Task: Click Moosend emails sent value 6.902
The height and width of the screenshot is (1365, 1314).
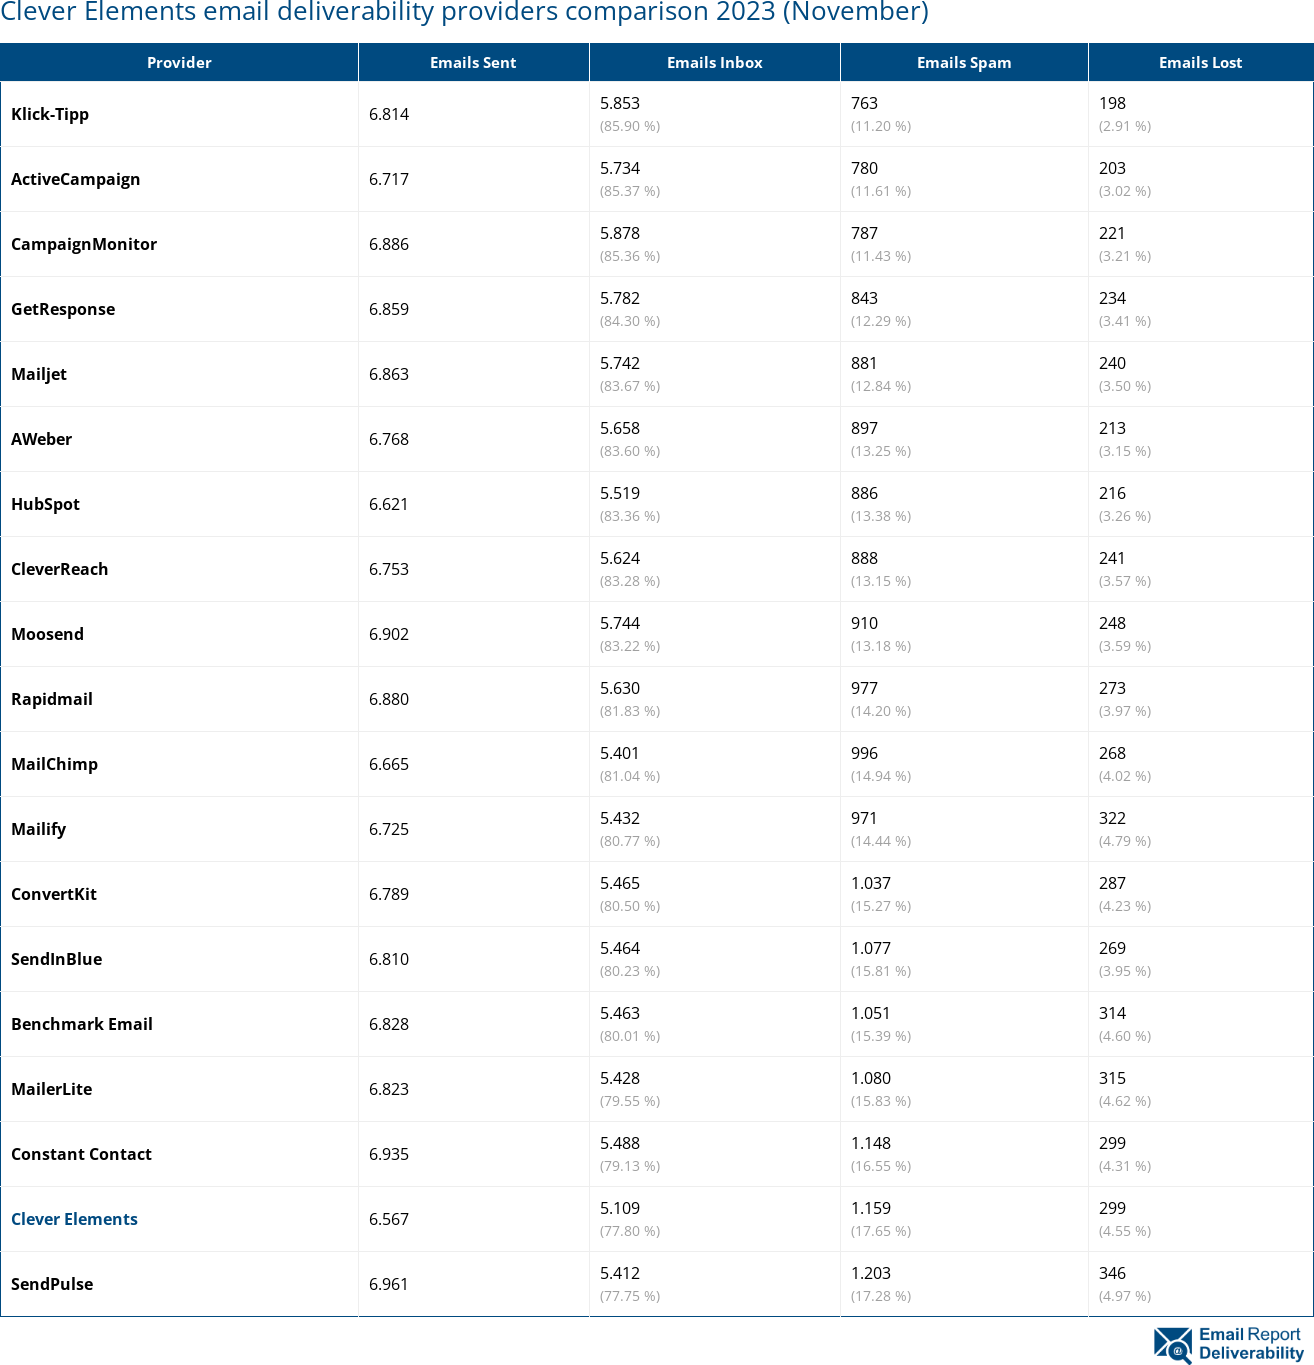Action: [x=389, y=634]
